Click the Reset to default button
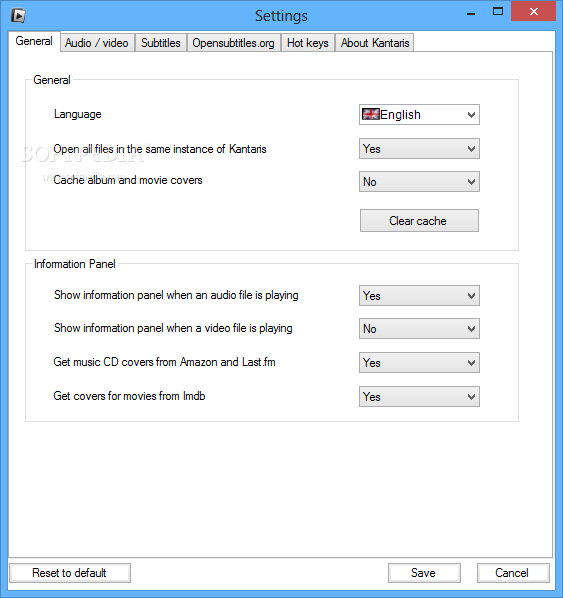Screen dimensions: 563x598 70,573
